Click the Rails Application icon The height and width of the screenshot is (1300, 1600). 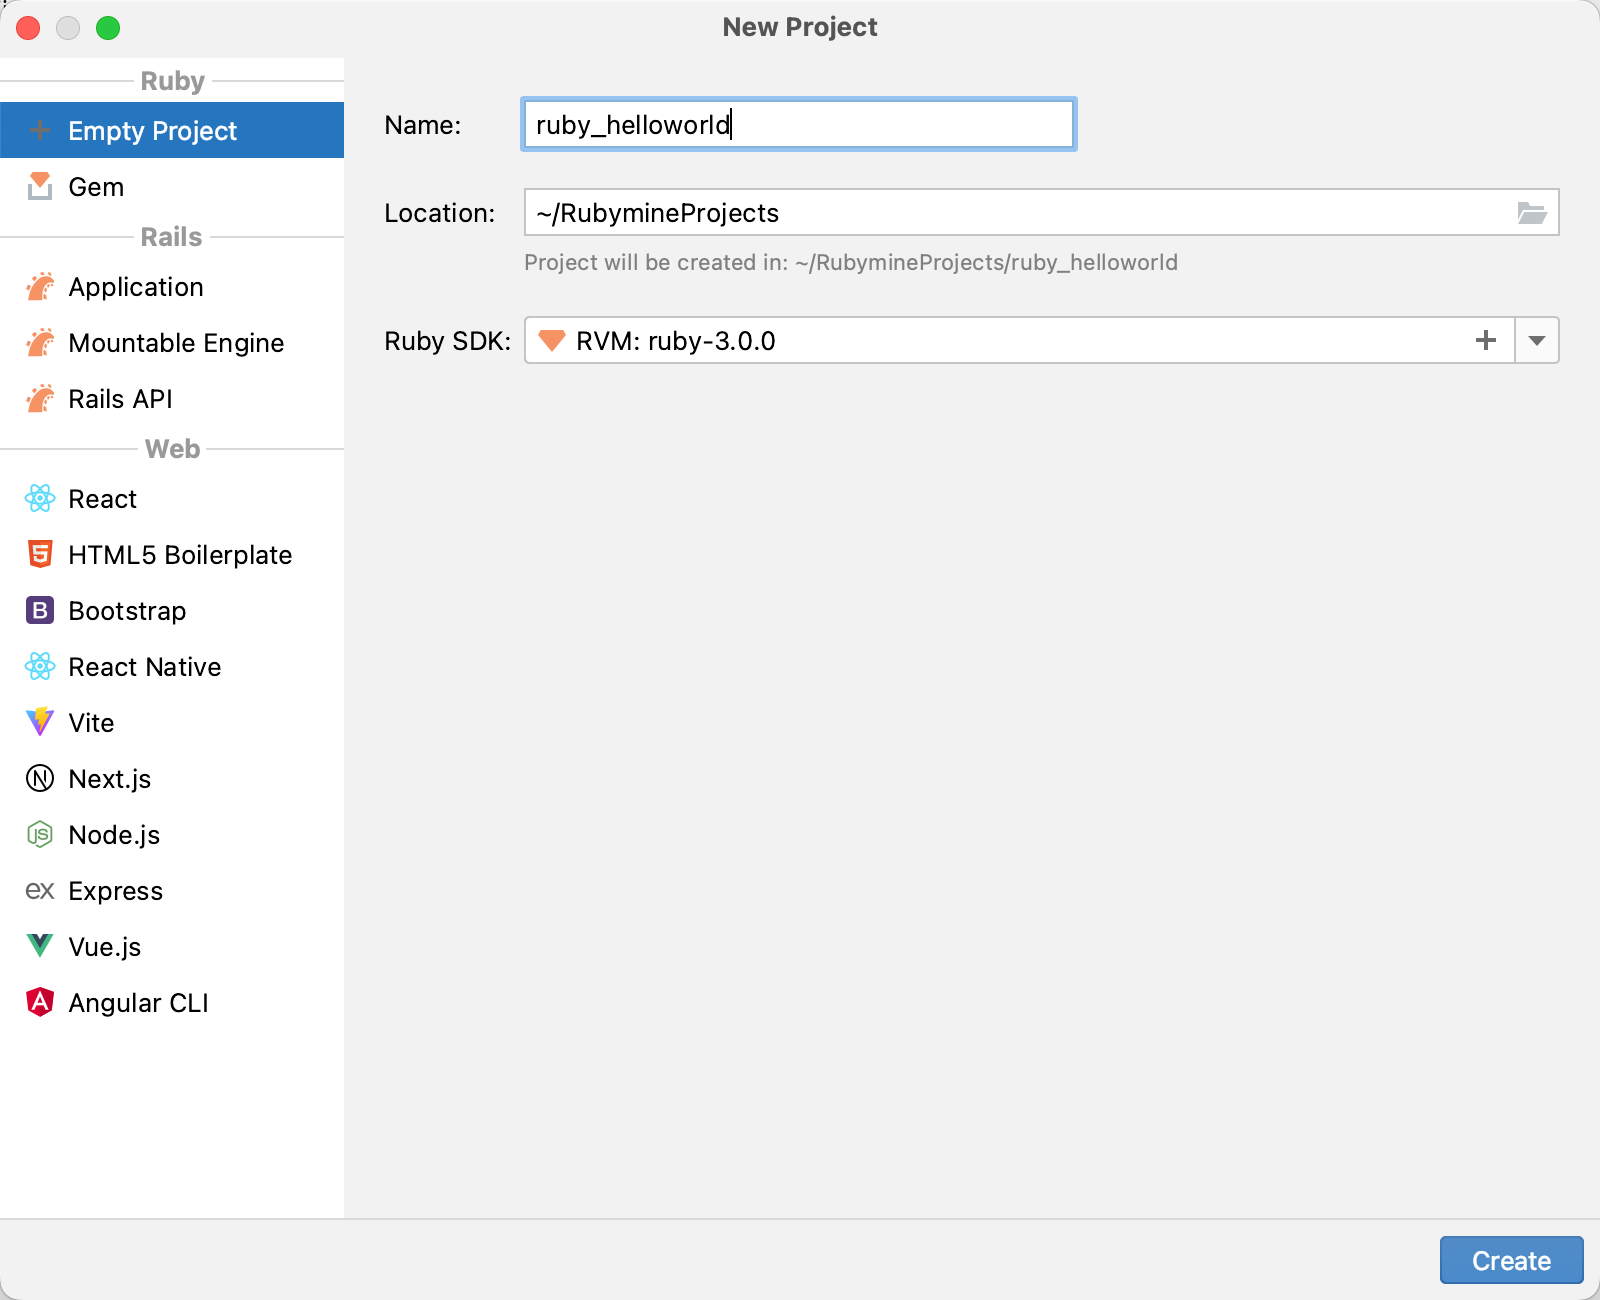[x=40, y=286]
